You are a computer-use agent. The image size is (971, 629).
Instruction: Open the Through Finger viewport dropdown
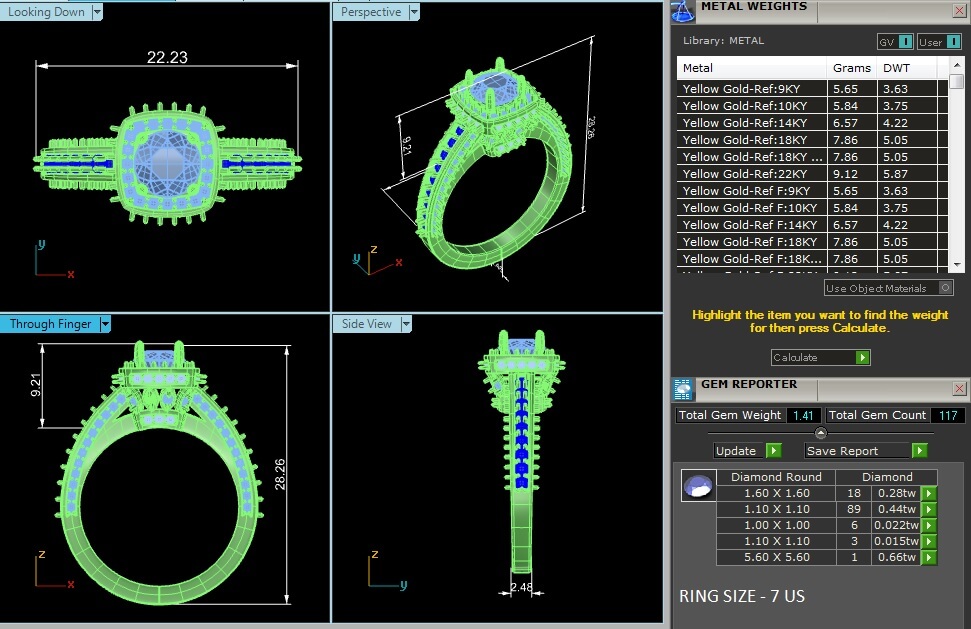(105, 324)
